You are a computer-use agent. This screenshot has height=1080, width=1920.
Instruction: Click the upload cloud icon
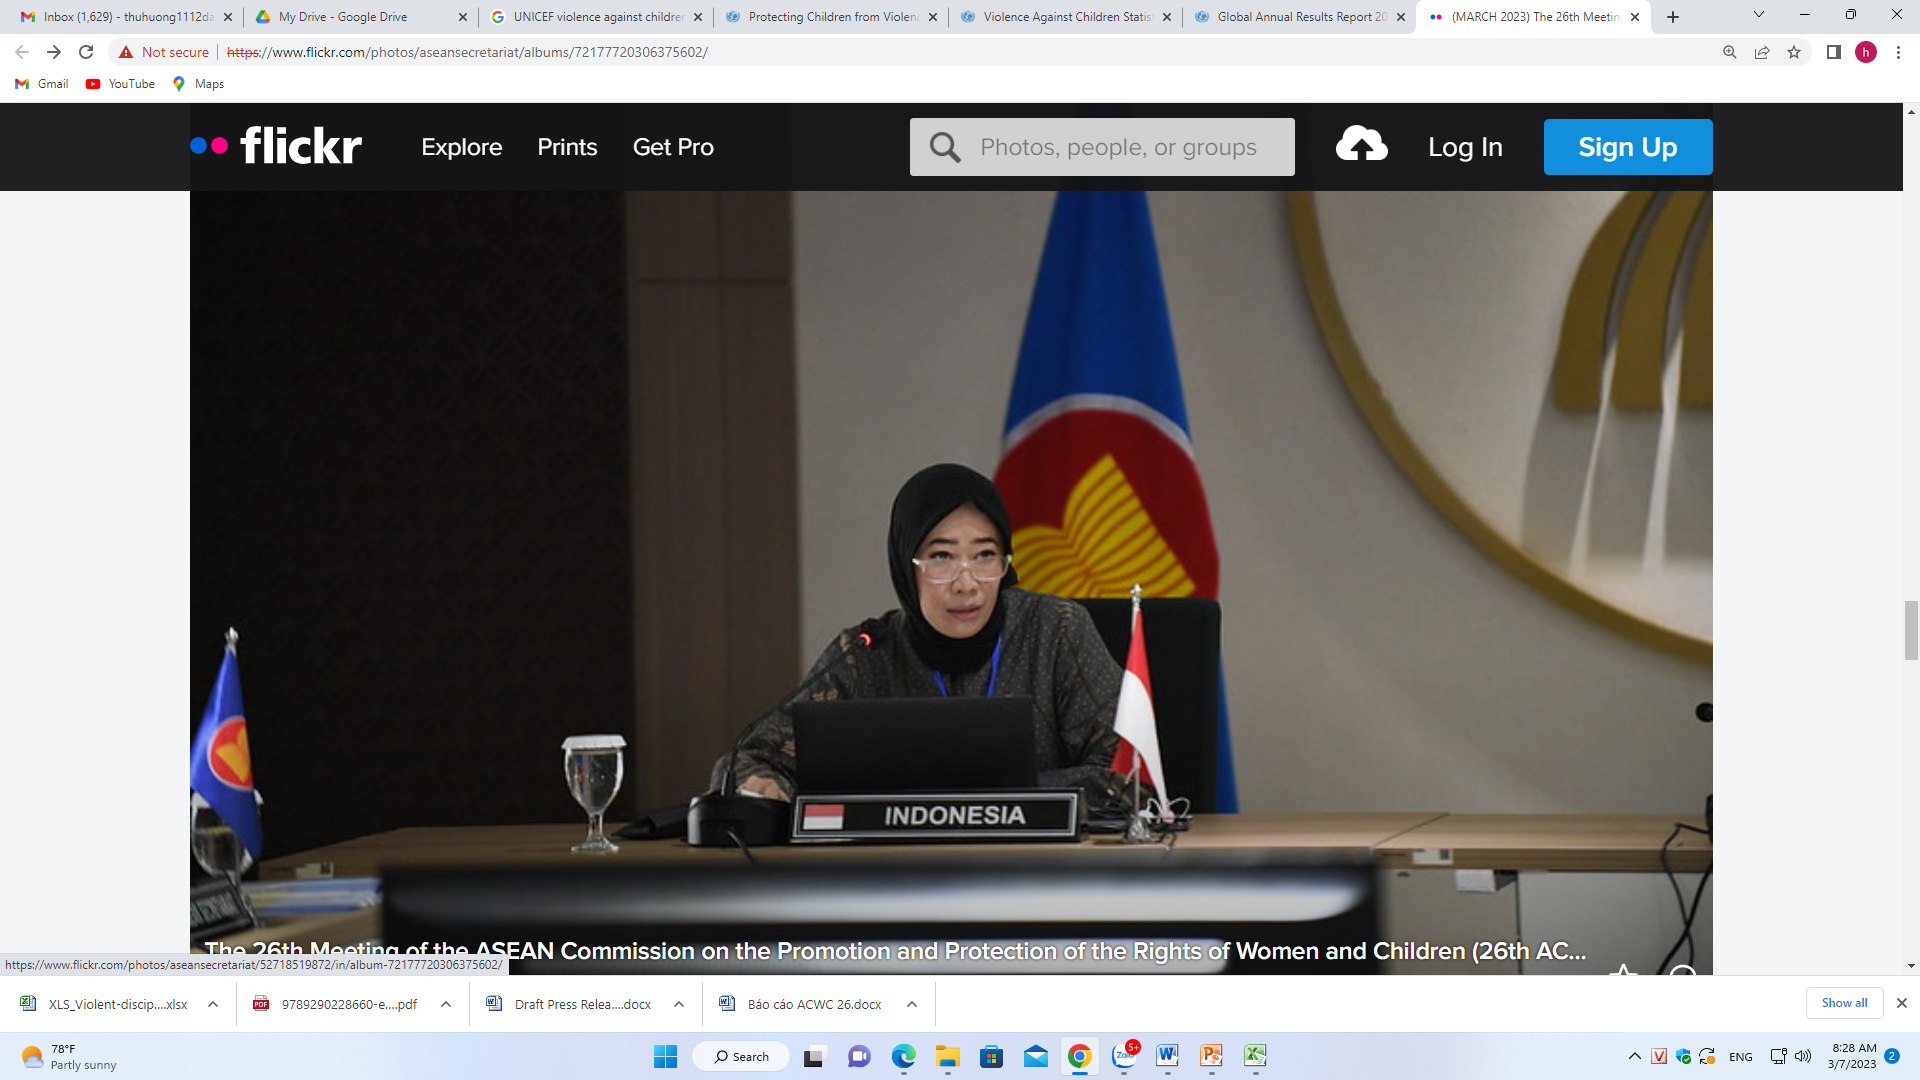pyautogui.click(x=1361, y=145)
